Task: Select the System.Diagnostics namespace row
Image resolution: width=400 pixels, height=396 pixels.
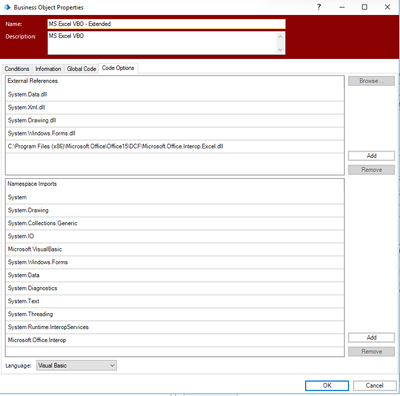Action: click(x=175, y=288)
